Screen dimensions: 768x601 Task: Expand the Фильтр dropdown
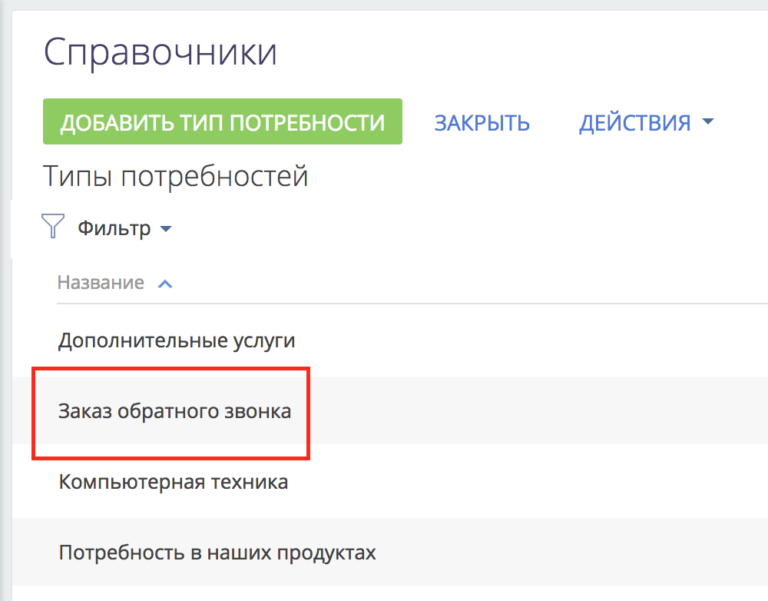click(x=124, y=228)
